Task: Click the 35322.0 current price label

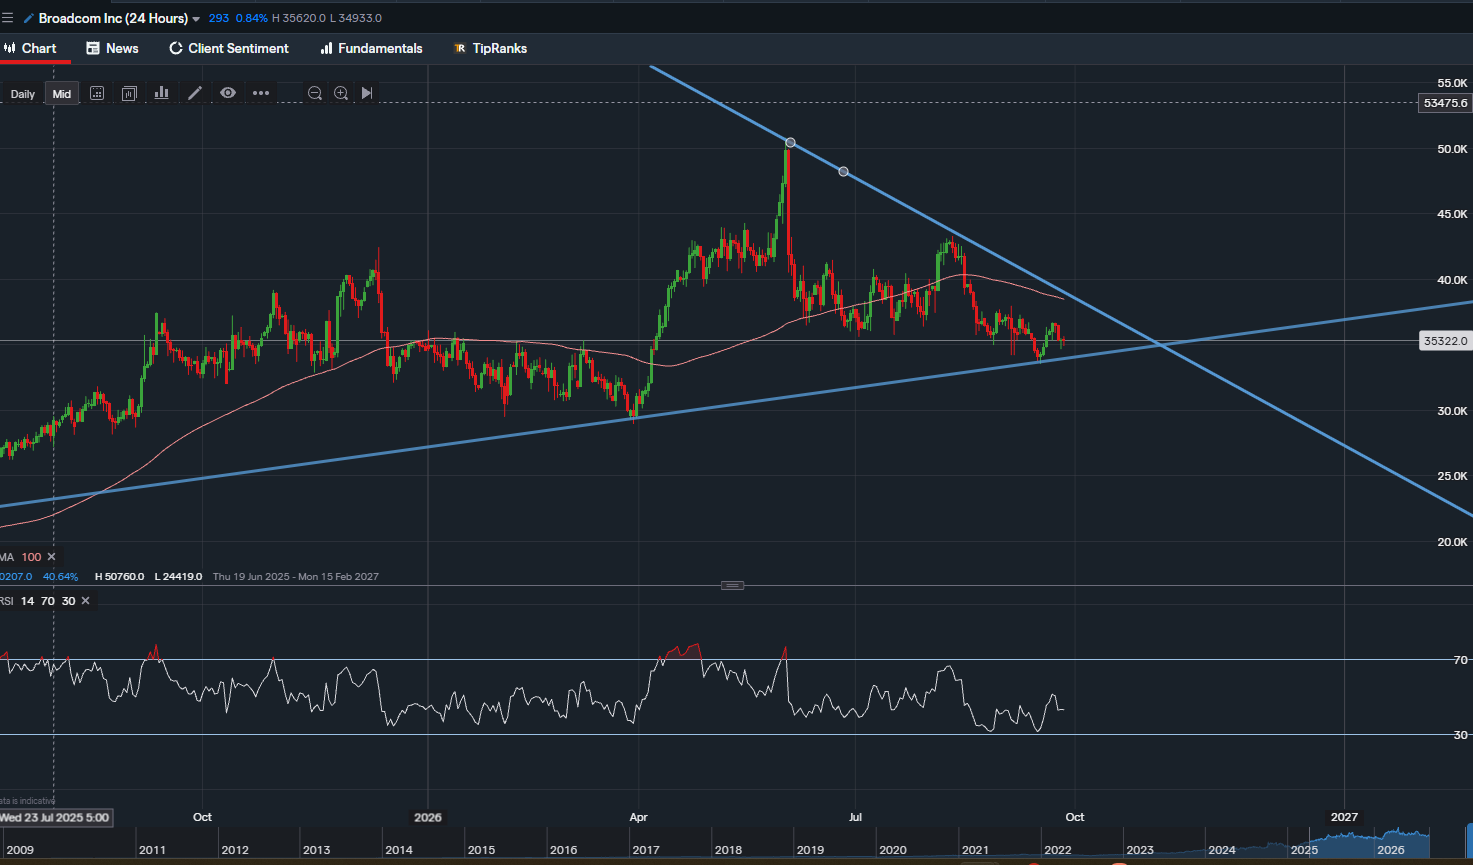Action: pyautogui.click(x=1446, y=341)
